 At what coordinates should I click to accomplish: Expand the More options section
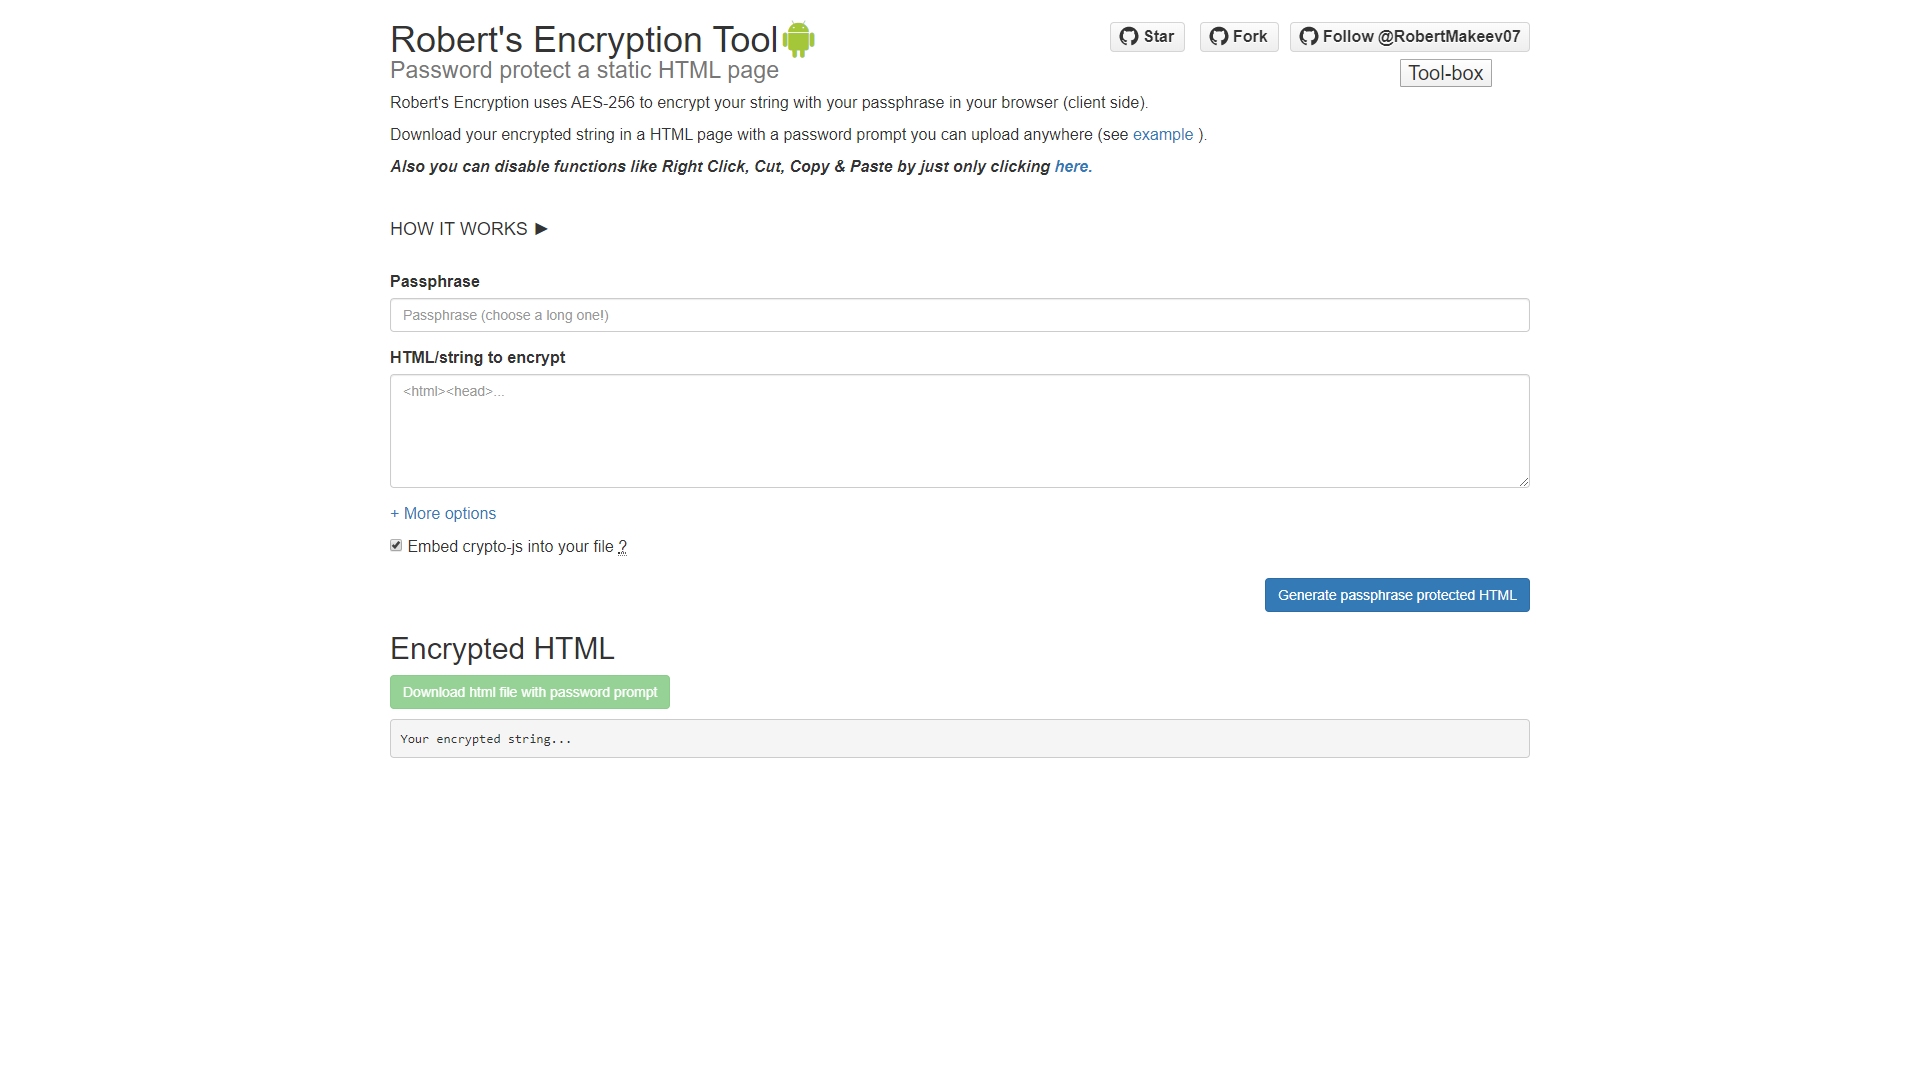coord(443,513)
